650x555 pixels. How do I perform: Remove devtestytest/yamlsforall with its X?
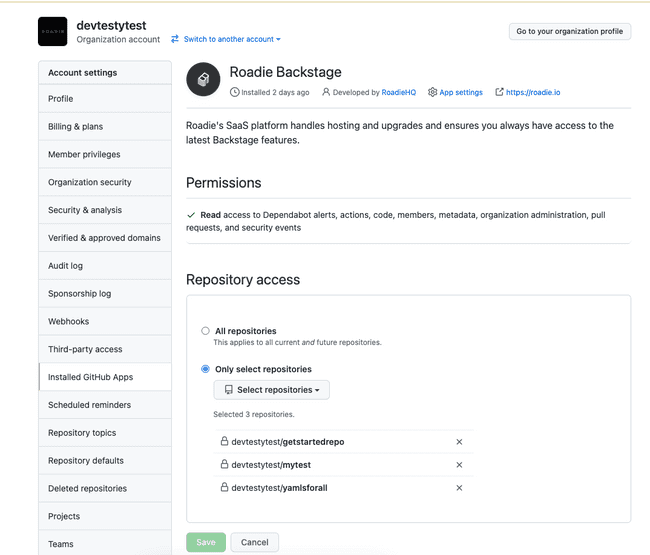pyautogui.click(x=459, y=488)
